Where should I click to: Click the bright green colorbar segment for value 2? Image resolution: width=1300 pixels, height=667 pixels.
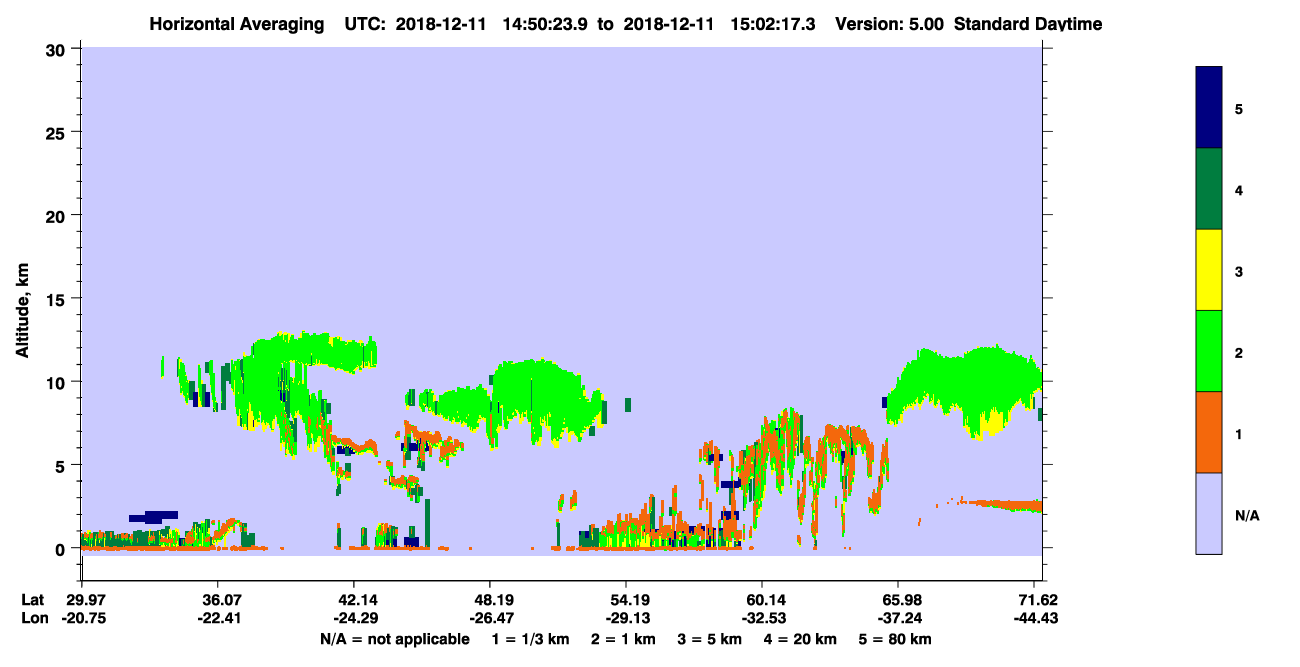(1208, 351)
